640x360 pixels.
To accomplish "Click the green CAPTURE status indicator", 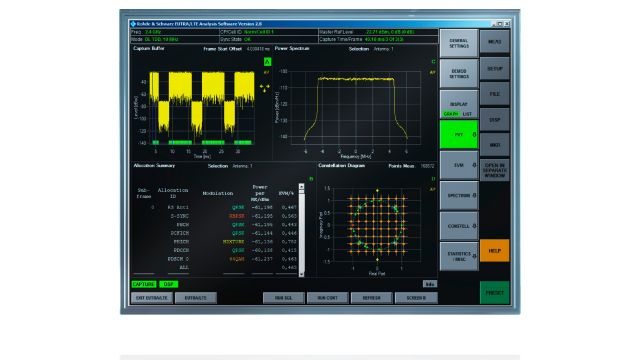I will (x=144, y=284).
